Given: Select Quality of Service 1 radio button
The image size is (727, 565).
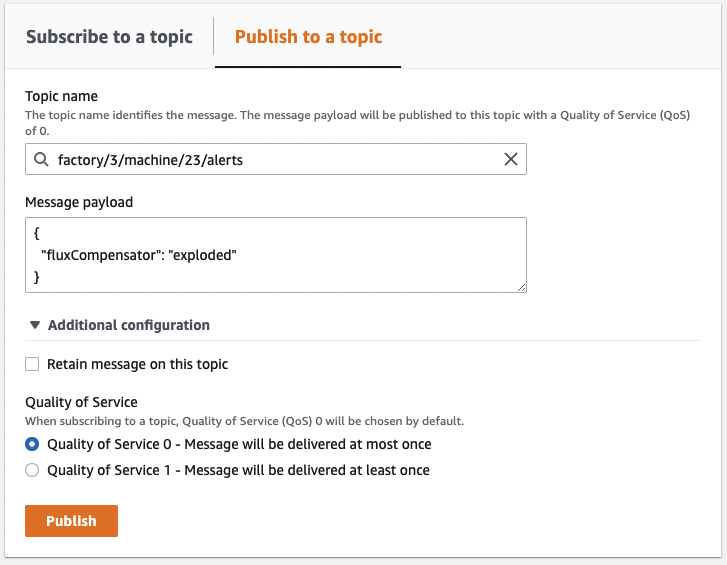Looking at the screenshot, I should coord(32,470).
